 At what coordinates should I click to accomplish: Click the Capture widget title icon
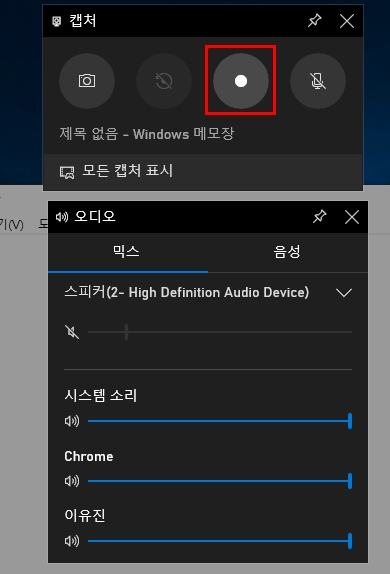(x=56, y=21)
